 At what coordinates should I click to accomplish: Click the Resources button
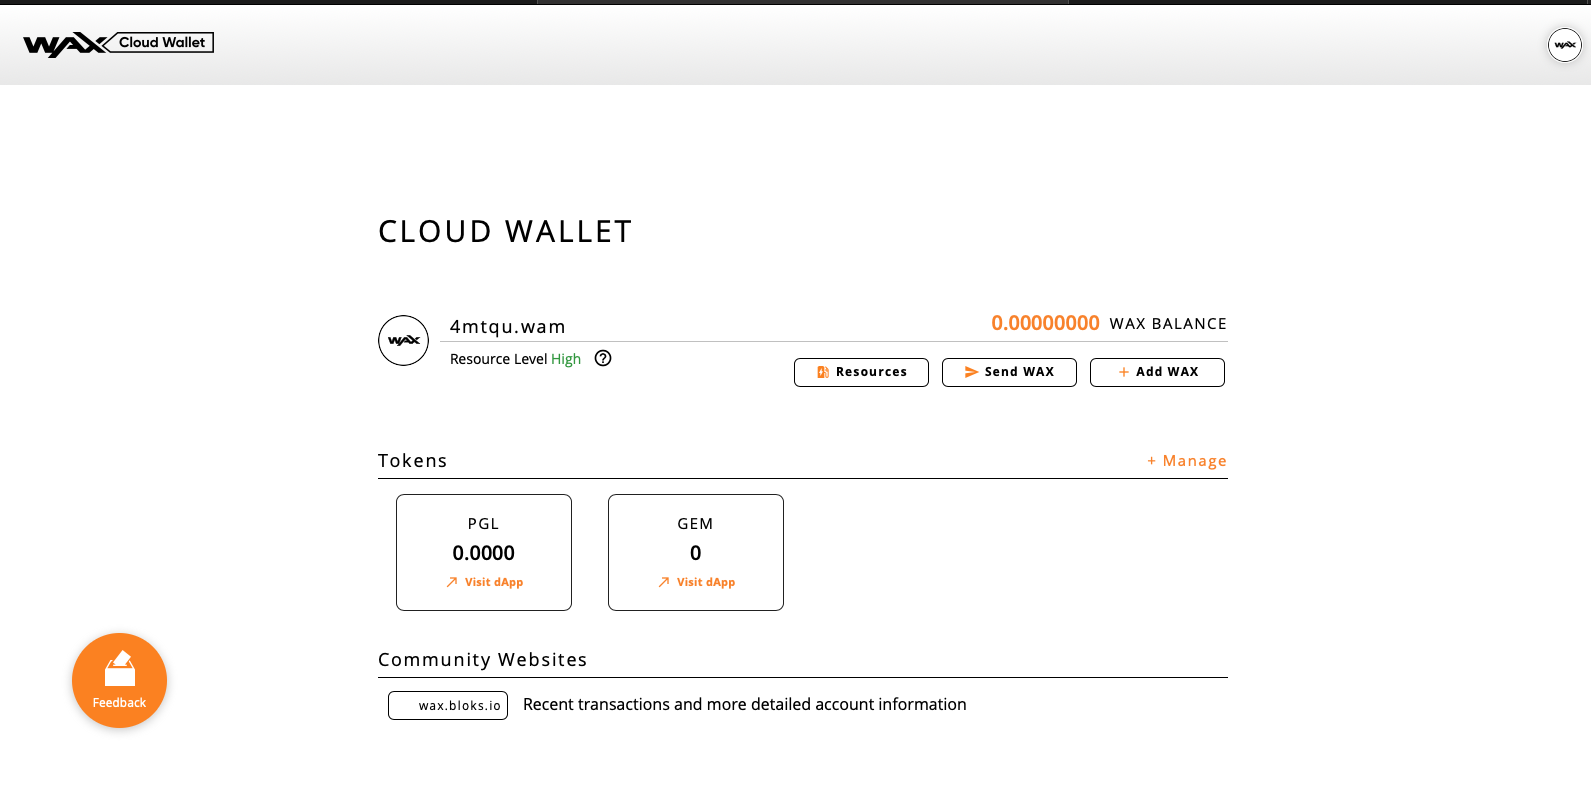tap(861, 372)
